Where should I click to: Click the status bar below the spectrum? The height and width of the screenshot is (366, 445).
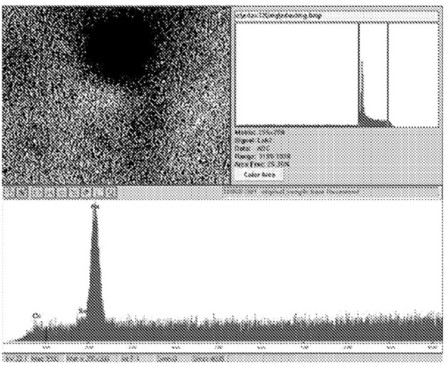coord(222,359)
